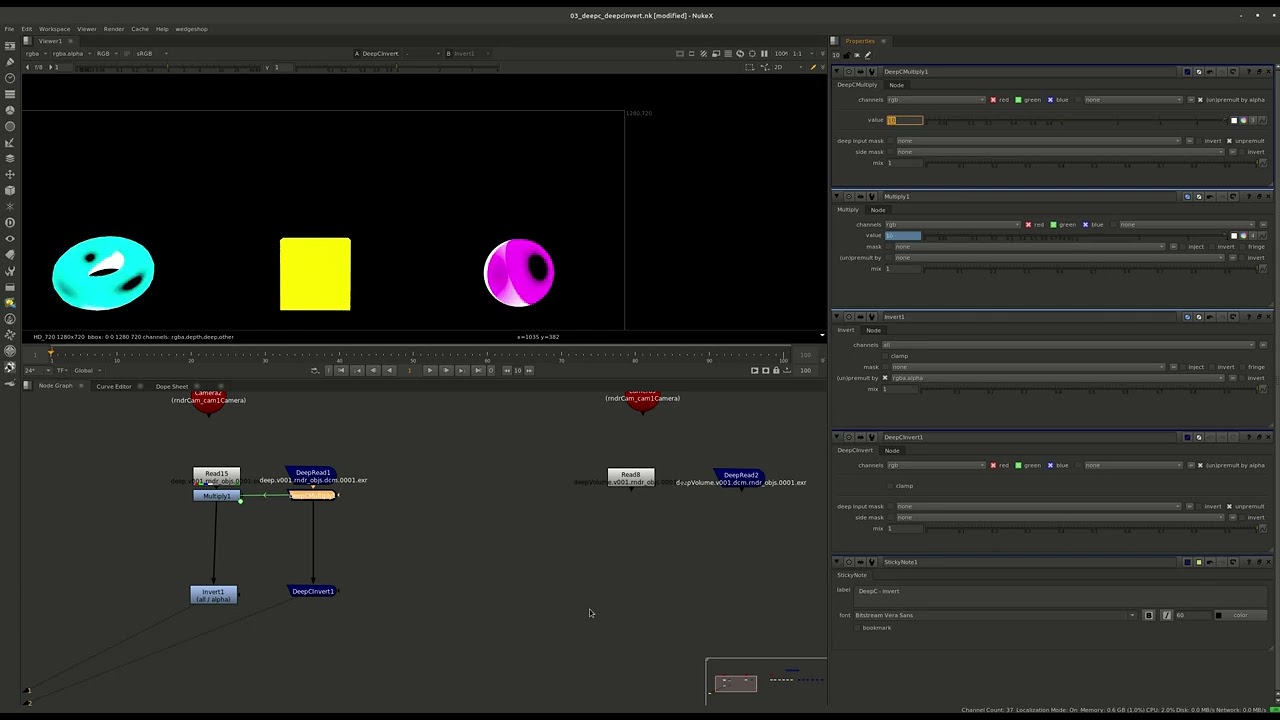This screenshot has width=1280, height=720.
Task: Switch to the Curve Editor tab
Action: (x=114, y=386)
